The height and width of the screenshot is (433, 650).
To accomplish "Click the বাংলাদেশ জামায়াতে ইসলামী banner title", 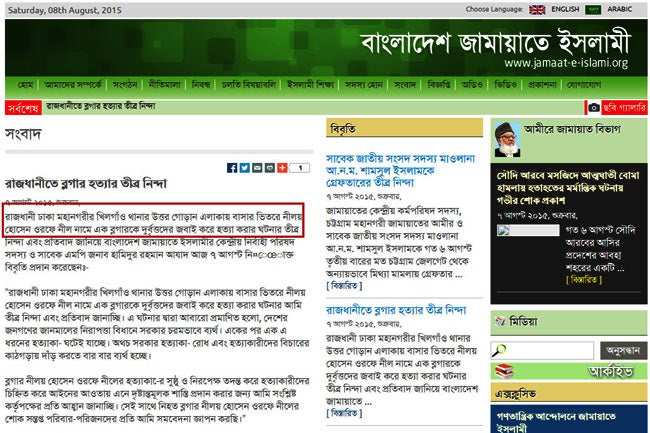I will (495, 41).
